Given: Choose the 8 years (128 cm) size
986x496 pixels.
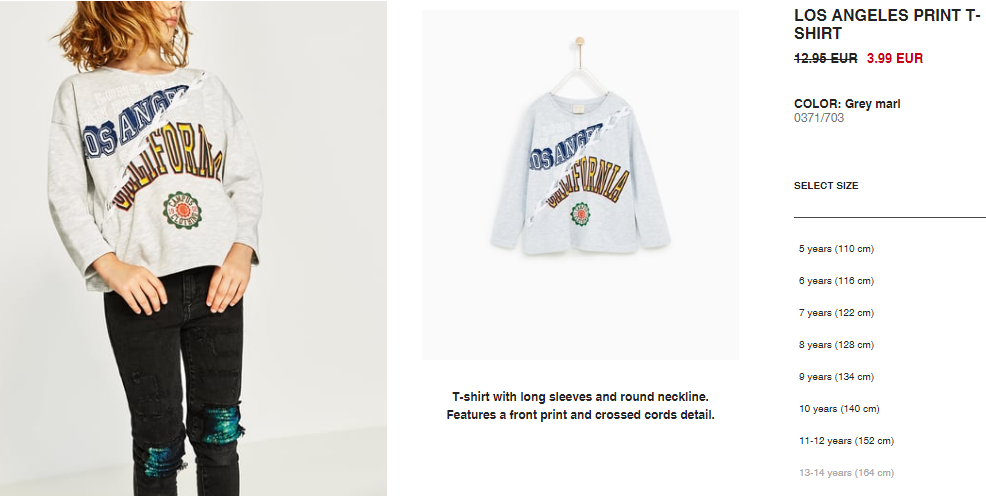Looking at the screenshot, I should pos(836,345).
